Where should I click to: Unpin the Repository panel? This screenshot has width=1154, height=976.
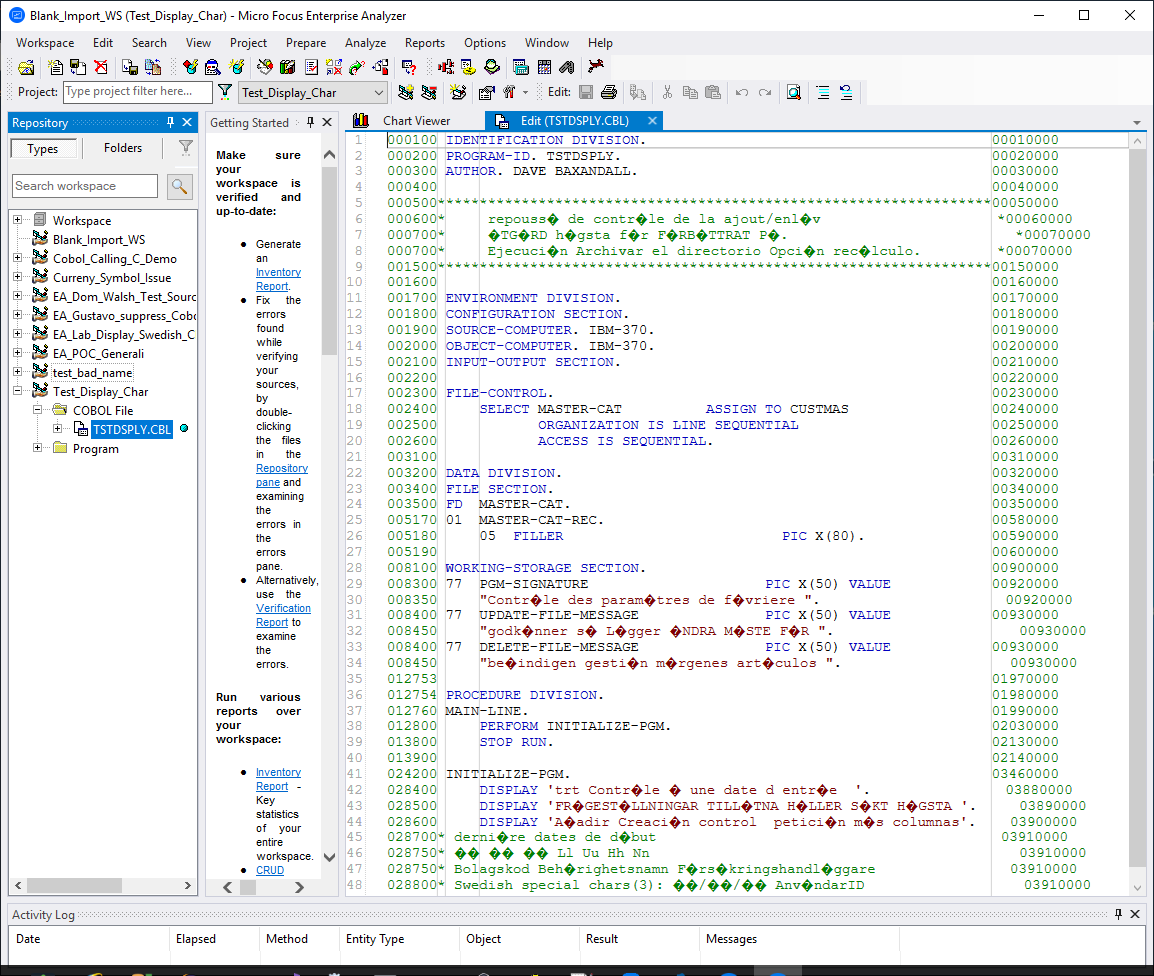point(171,122)
